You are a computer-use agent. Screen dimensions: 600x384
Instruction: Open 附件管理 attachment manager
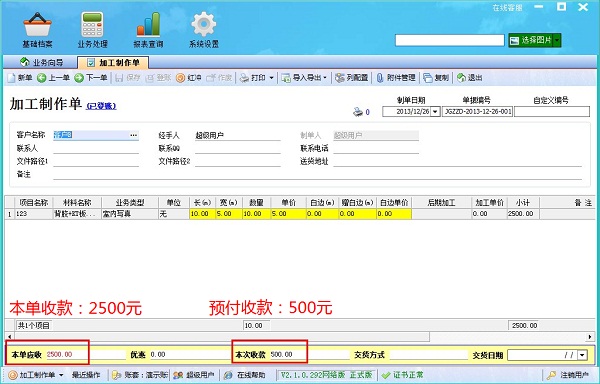click(396, 78)
